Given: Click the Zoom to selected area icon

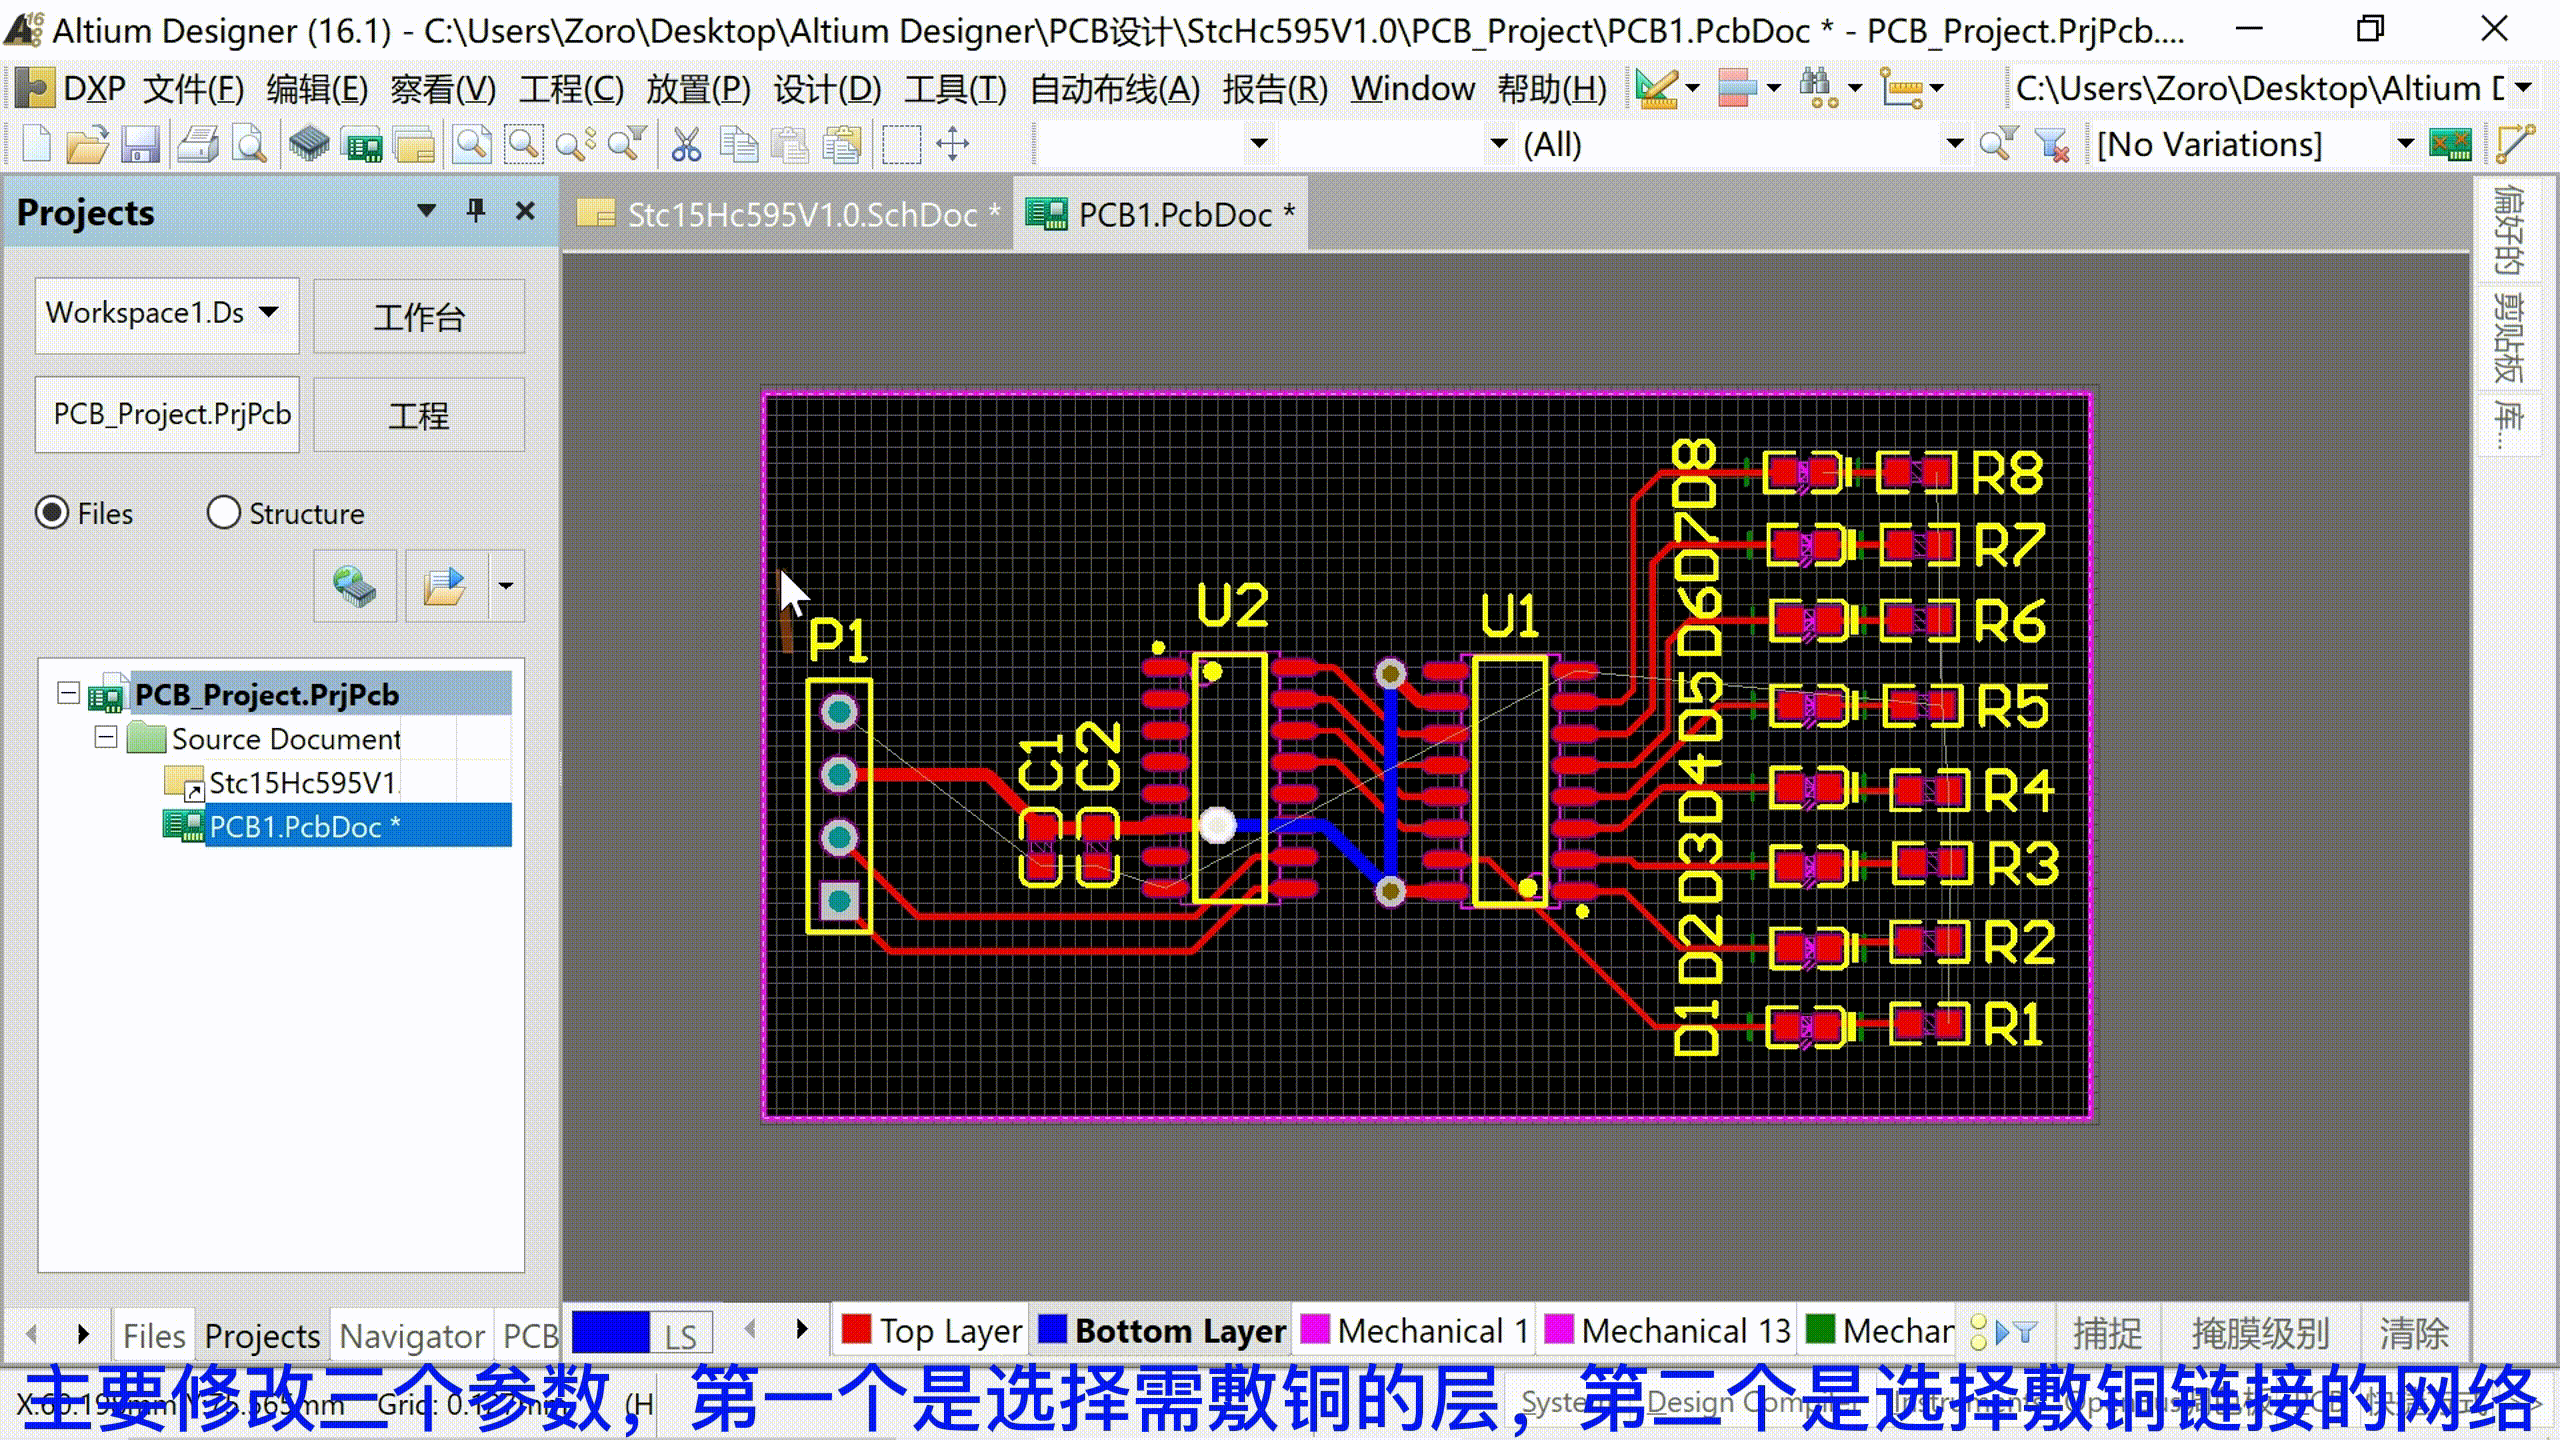Looking at the screenshot, I should tap(523, 145).
